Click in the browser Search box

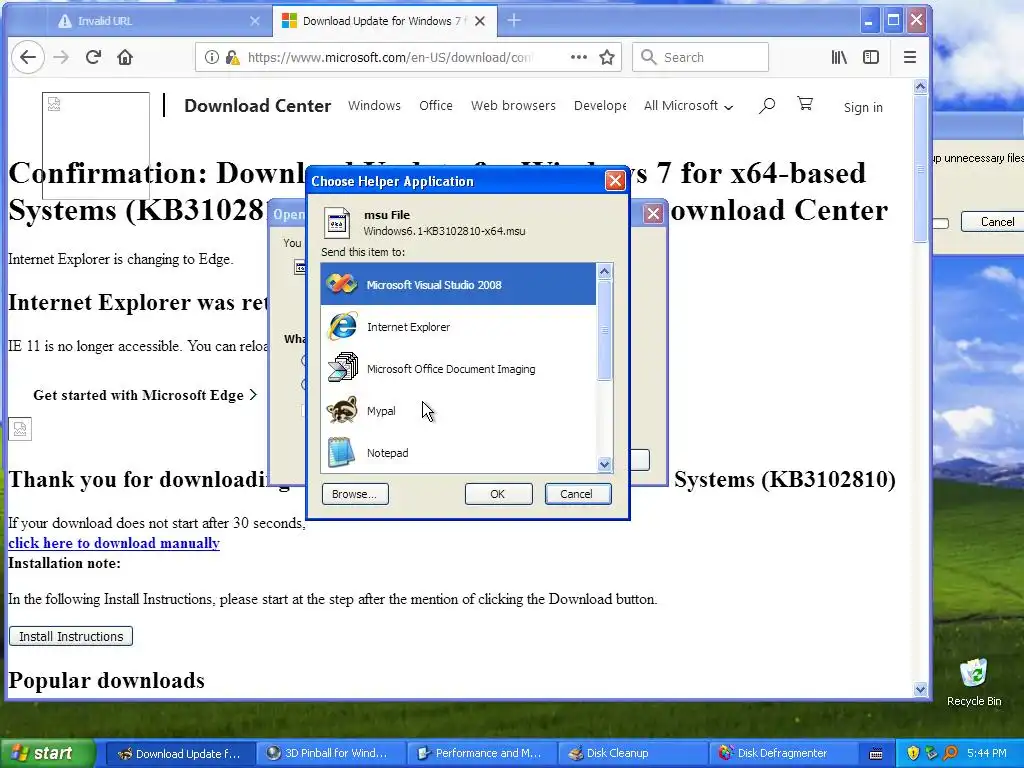(x=700, y=57)
